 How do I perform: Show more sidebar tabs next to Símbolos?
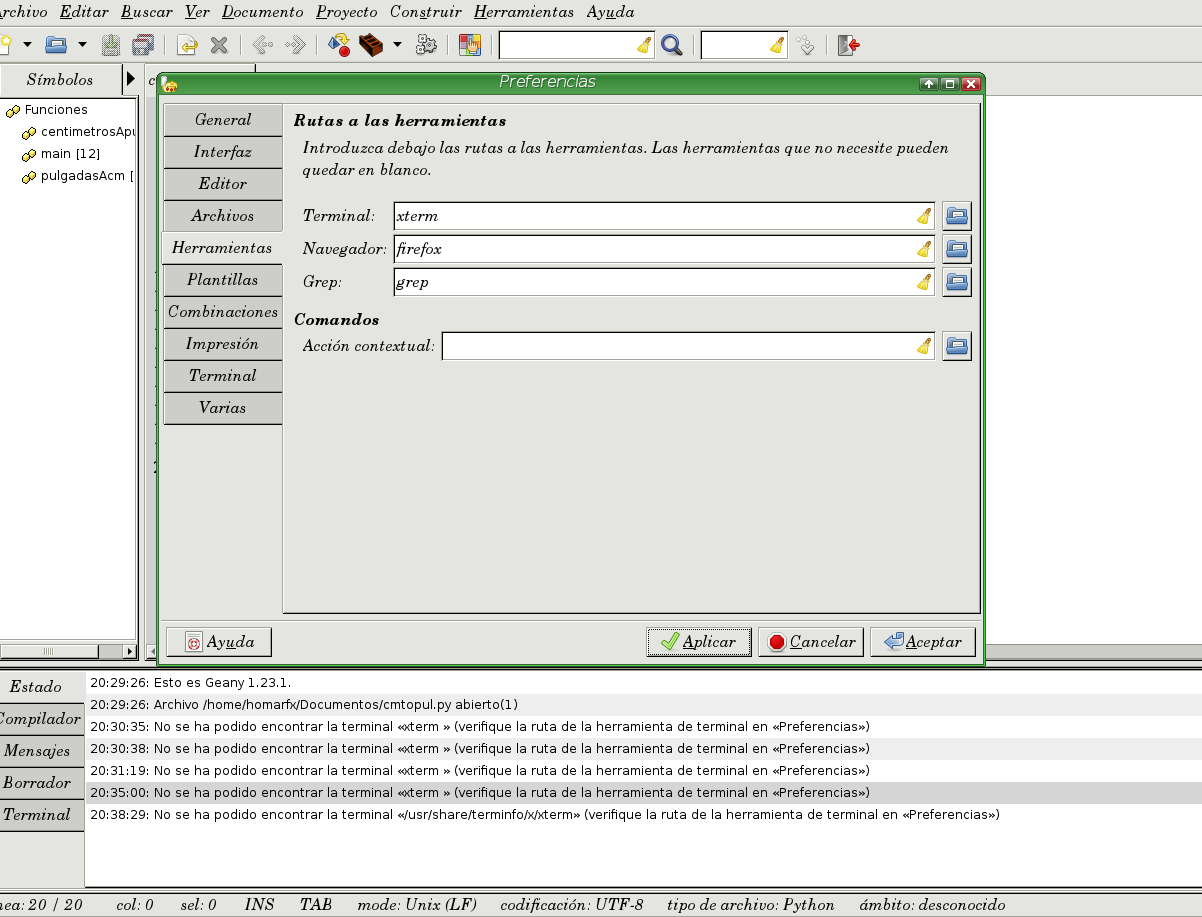click(131, 79)
